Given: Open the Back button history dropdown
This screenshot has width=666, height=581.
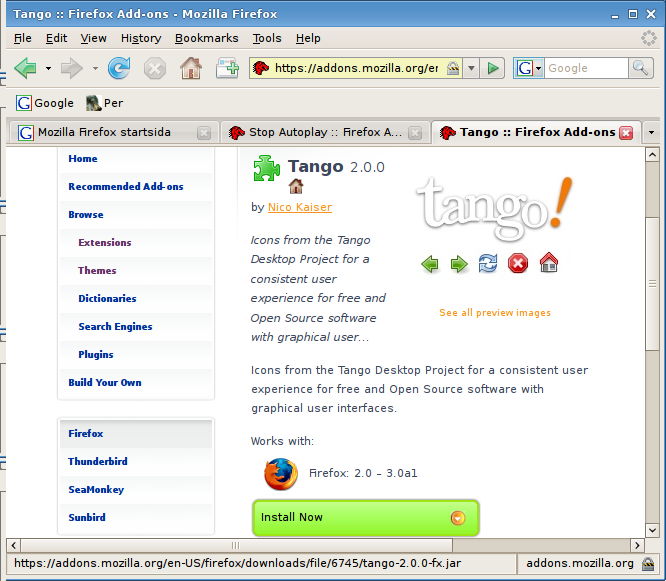Looking at the screenshot, I should pyautogui.click(x=48, y=68).
